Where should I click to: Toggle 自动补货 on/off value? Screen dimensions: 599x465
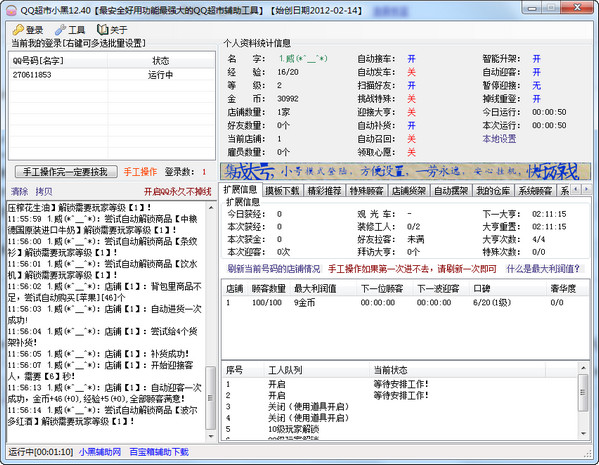(411, 126)
